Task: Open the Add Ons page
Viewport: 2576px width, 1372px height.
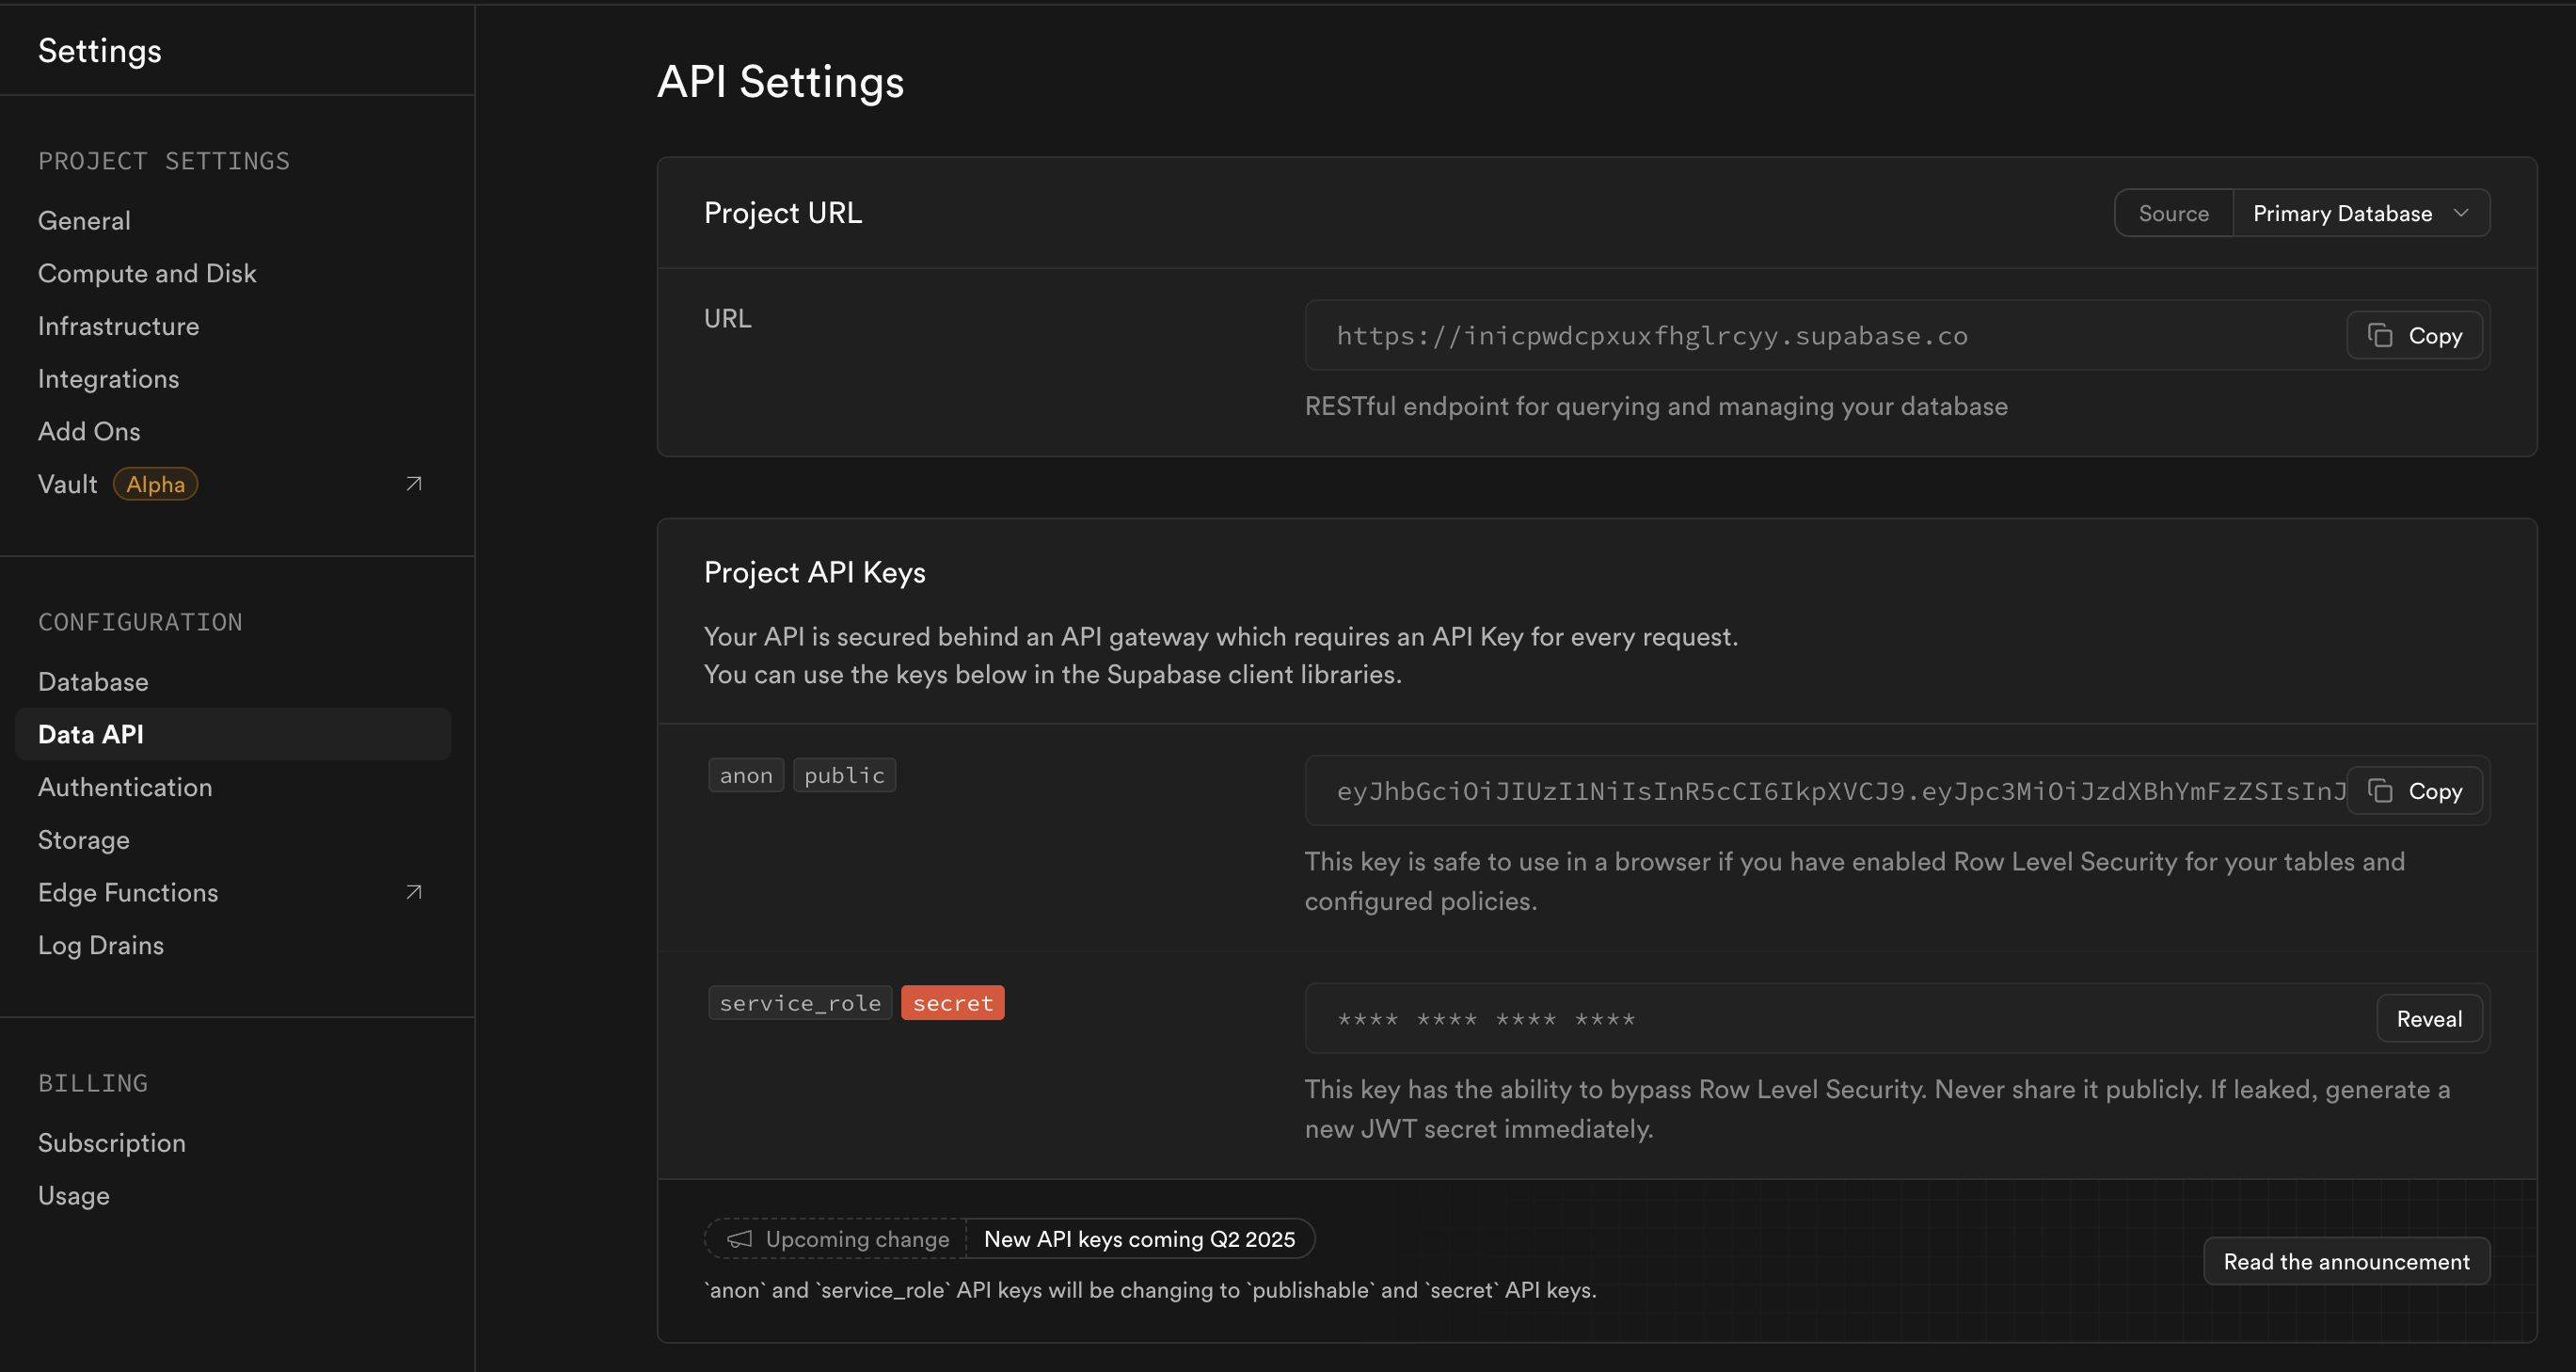Action: 89,432
